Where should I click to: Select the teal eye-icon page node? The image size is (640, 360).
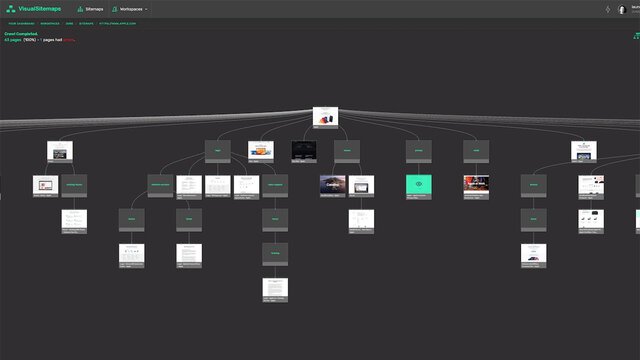point(419,186)
